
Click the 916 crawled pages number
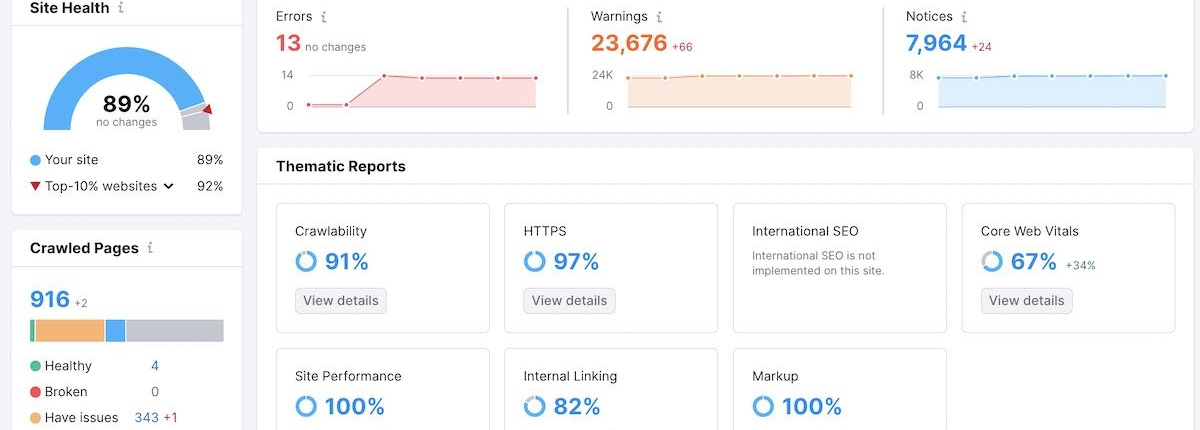click(x=49, y=300)
